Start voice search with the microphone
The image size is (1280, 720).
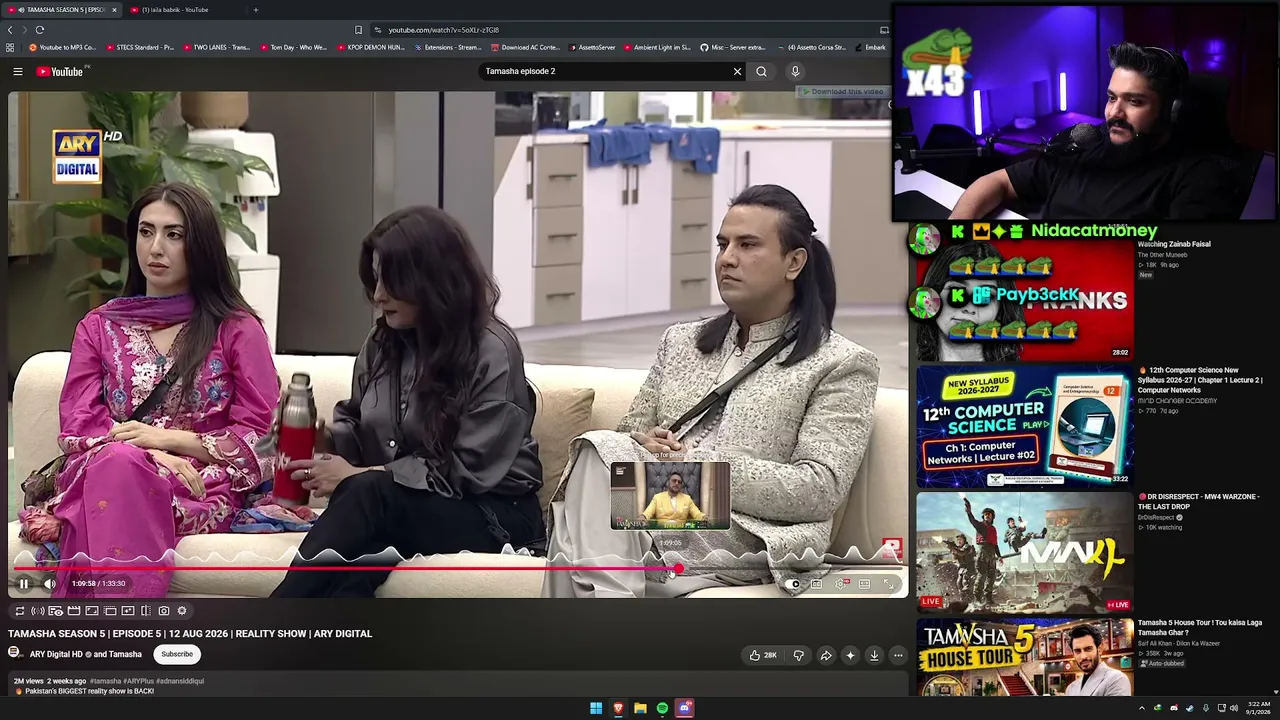click(x=795, y=71)
